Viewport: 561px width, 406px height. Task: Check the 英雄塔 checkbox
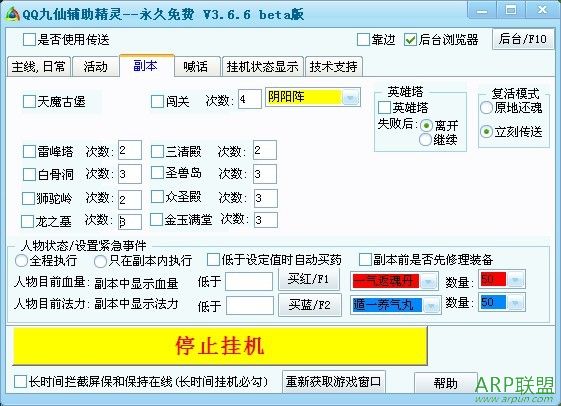(x=384, y=107)
